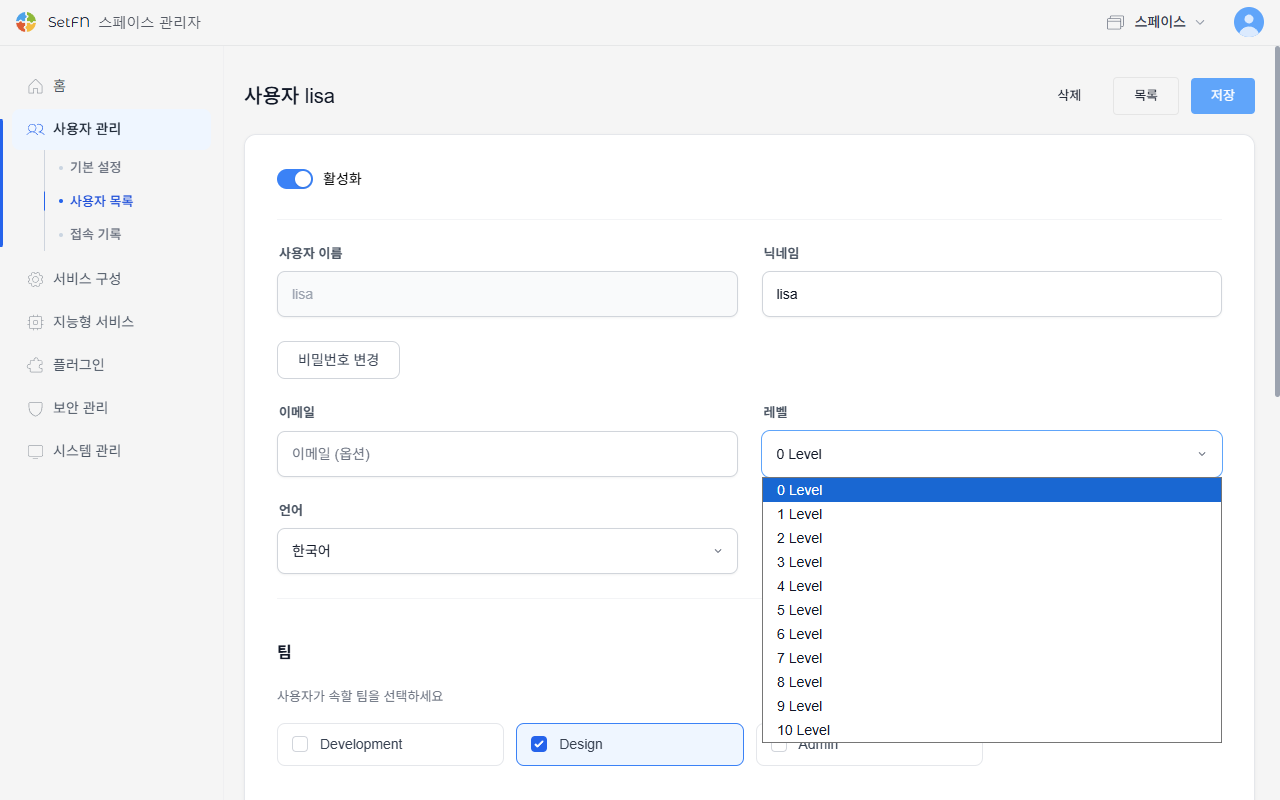Check the Development team checkbox
The image size is (1280, 800).
point(300,744)
